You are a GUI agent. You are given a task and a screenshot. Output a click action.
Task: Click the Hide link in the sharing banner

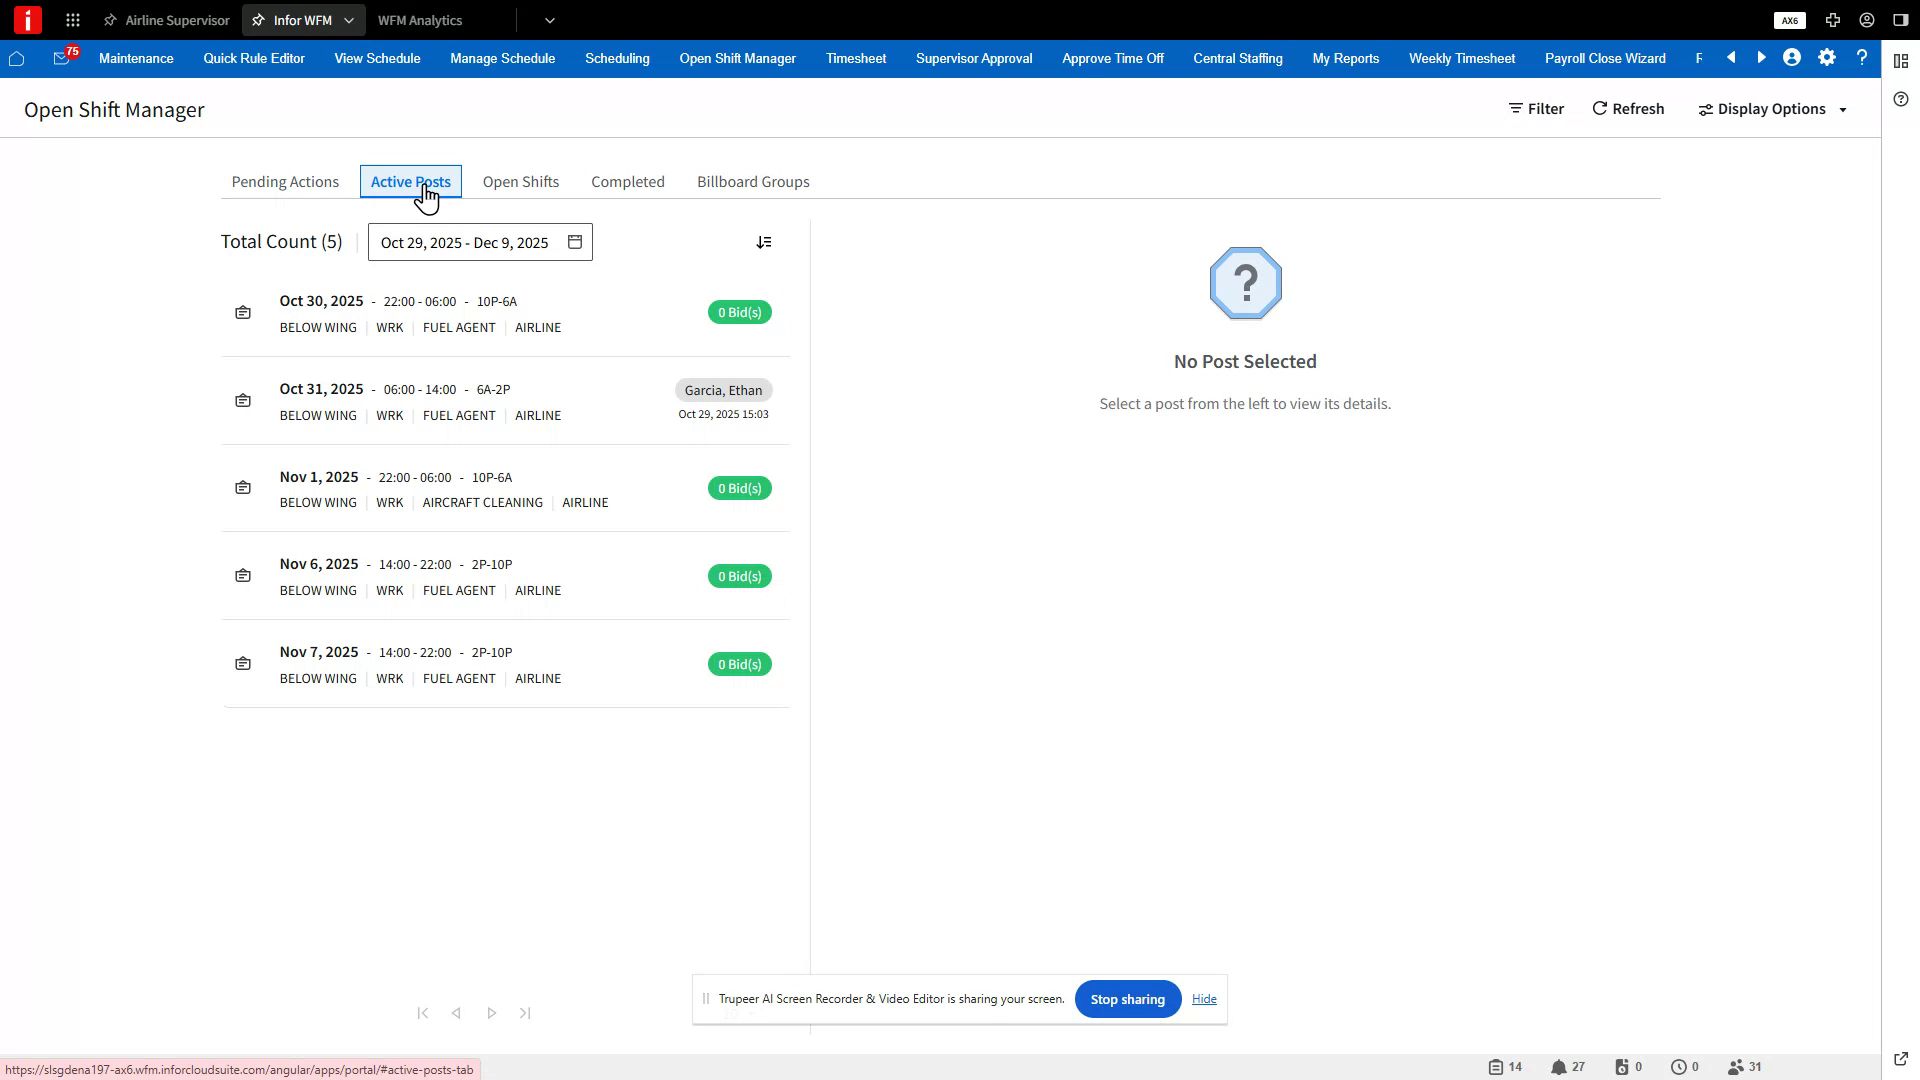click(x=1204, y=999)
